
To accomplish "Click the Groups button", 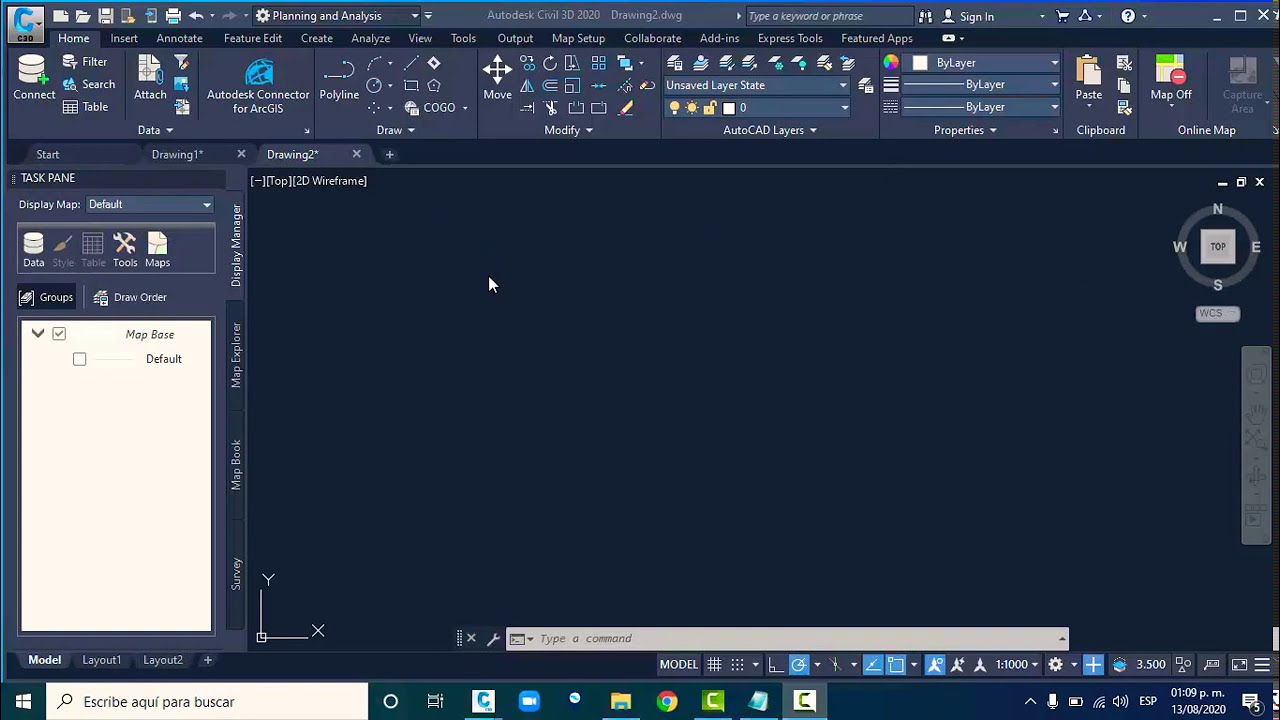I will pos(47,297).
